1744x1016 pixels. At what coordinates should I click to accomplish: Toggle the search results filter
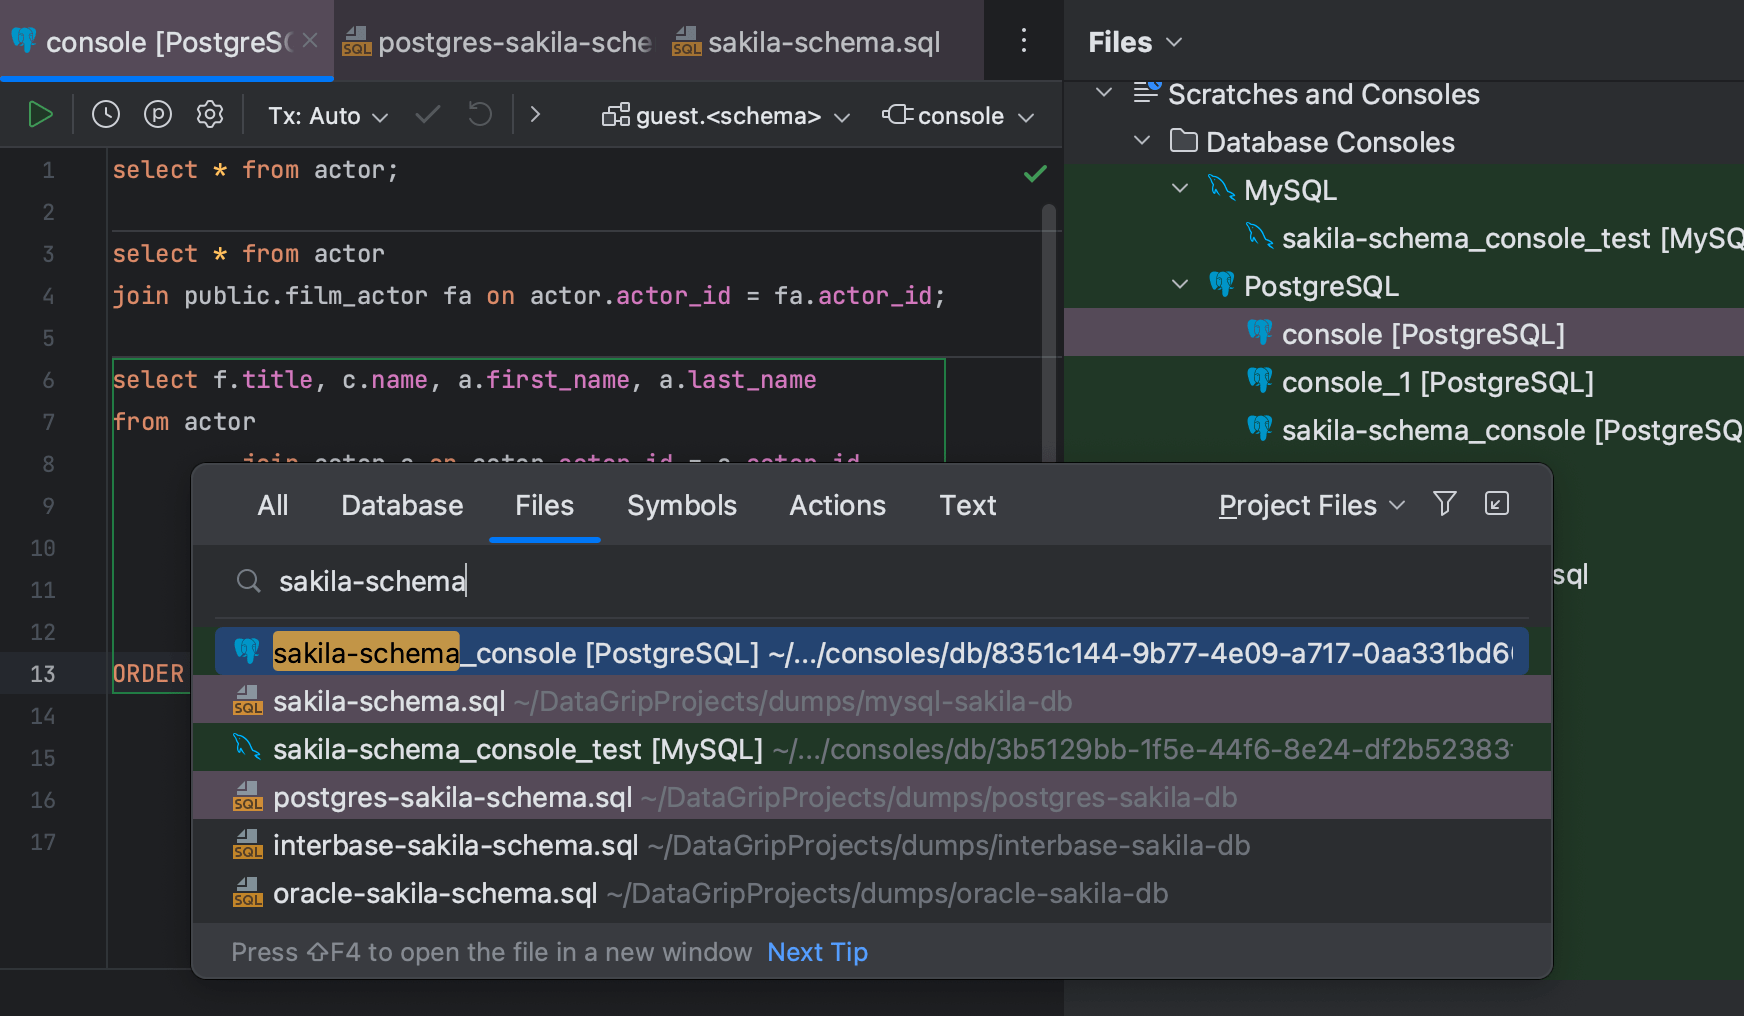pyautogui.click(x=1444, y=504)
